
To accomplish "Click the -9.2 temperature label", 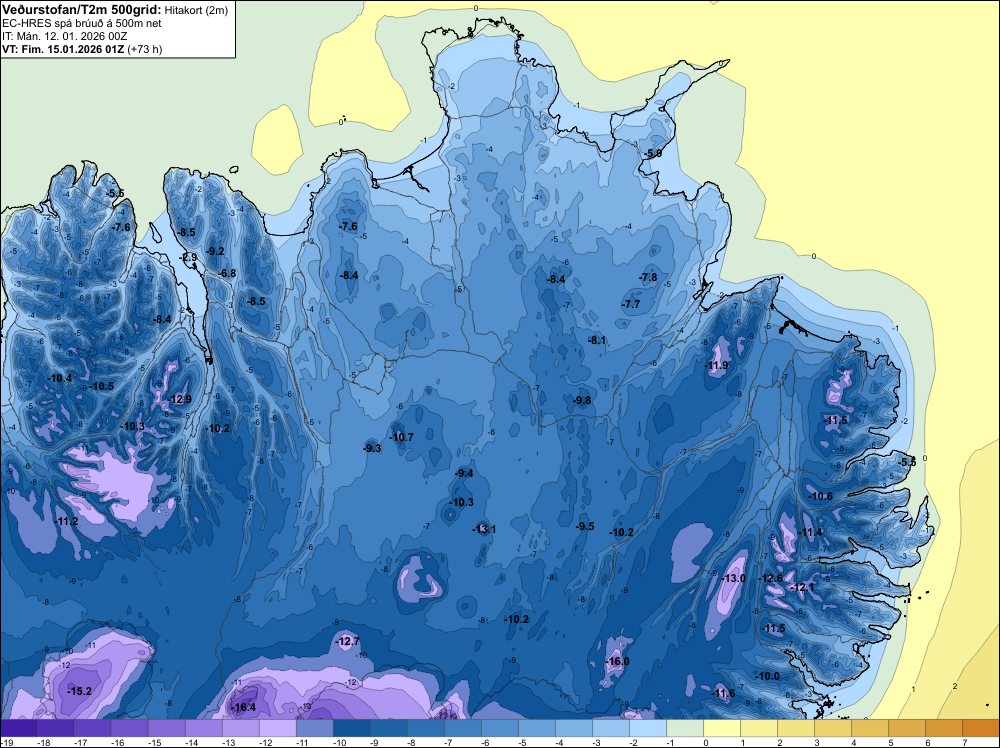I will (x=215, y=251).
